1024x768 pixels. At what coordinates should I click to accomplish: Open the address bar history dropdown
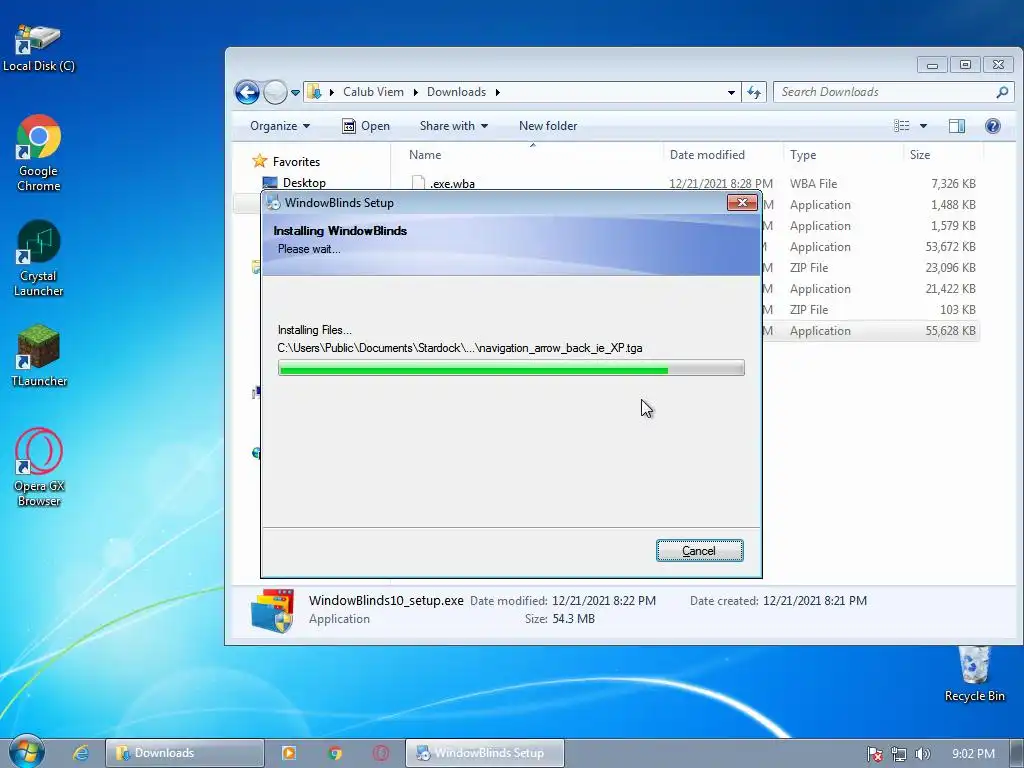(731, 92)
